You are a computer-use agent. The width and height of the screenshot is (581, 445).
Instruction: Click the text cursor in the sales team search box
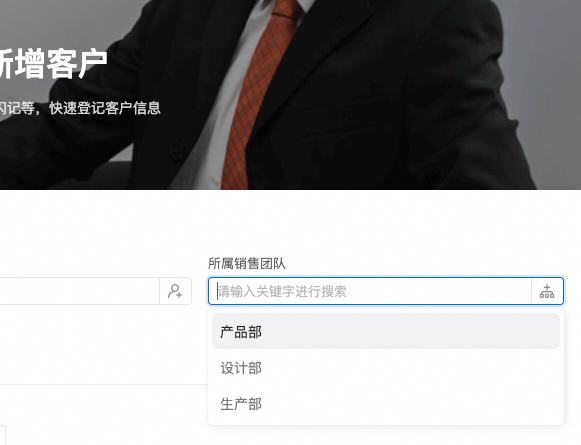[217, 291]
